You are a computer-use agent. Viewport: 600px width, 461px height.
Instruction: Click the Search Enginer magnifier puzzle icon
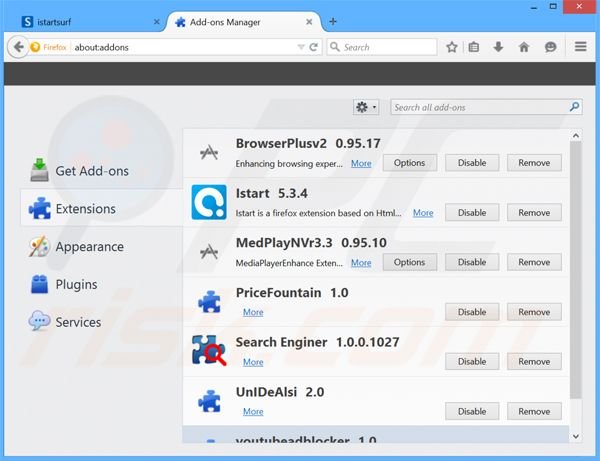click(x=209, y=350)
